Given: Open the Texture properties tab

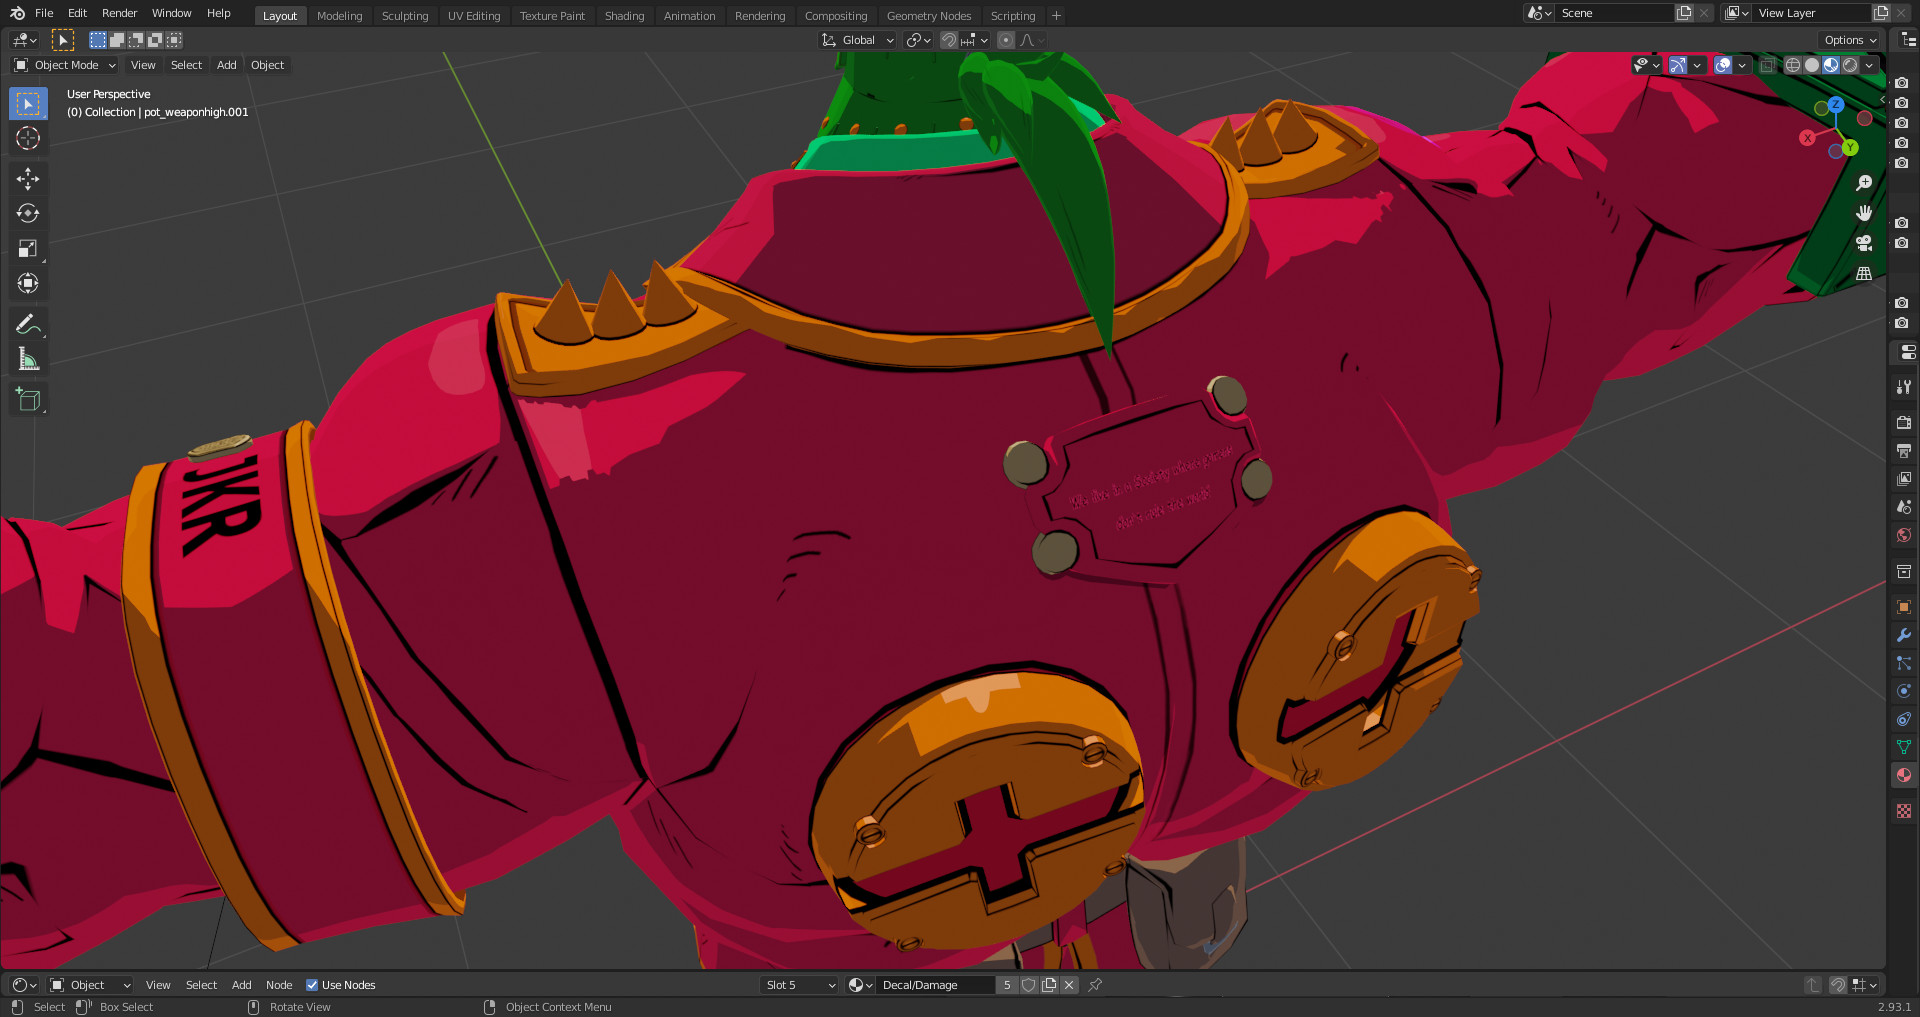Looking at the screenshot, I should [1904, 811].
